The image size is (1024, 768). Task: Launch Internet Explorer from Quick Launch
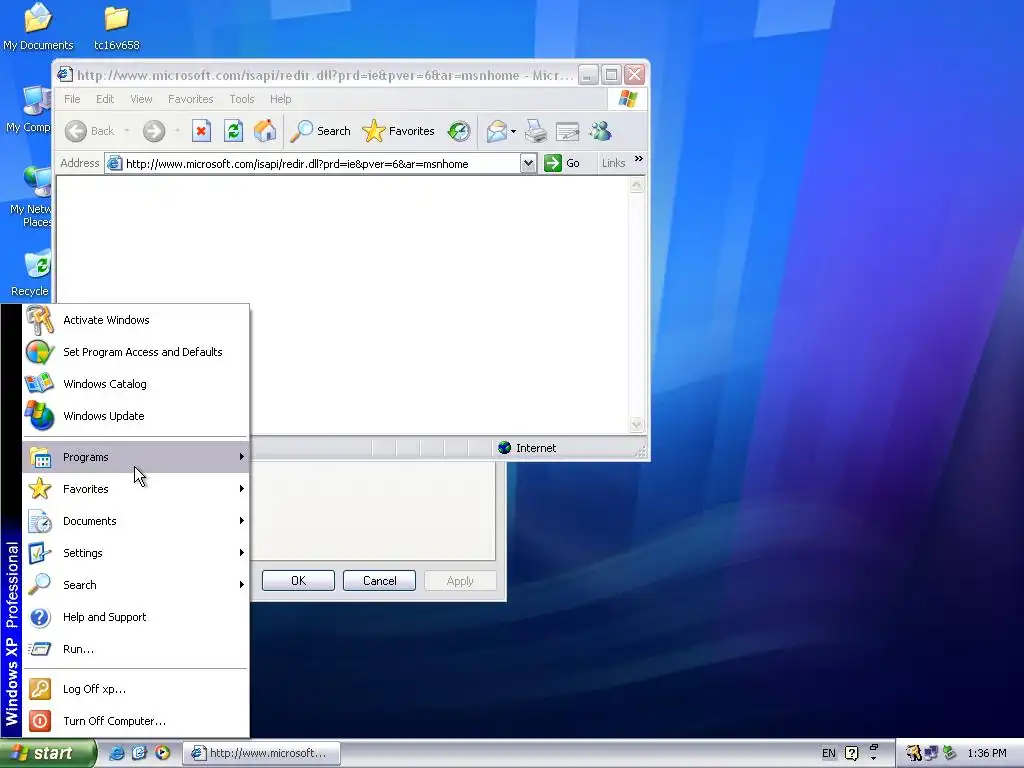tap(116, 753)
